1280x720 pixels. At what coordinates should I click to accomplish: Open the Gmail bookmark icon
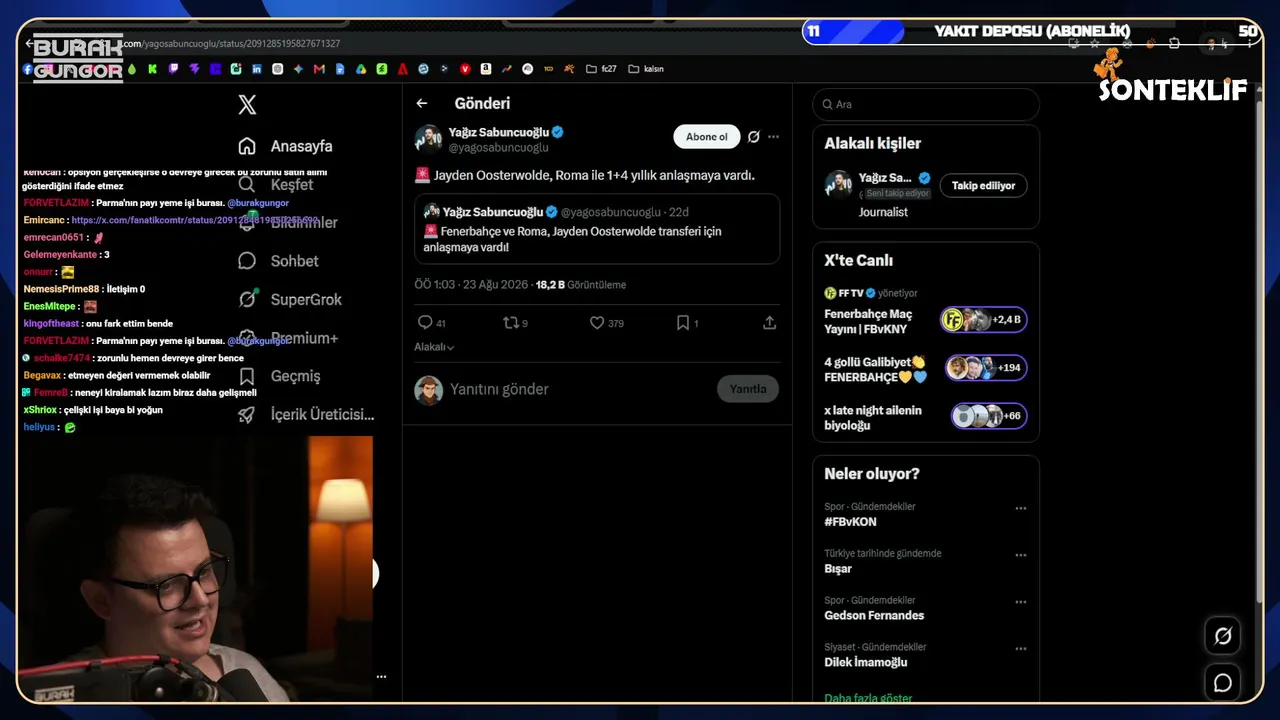coord(319,69)
